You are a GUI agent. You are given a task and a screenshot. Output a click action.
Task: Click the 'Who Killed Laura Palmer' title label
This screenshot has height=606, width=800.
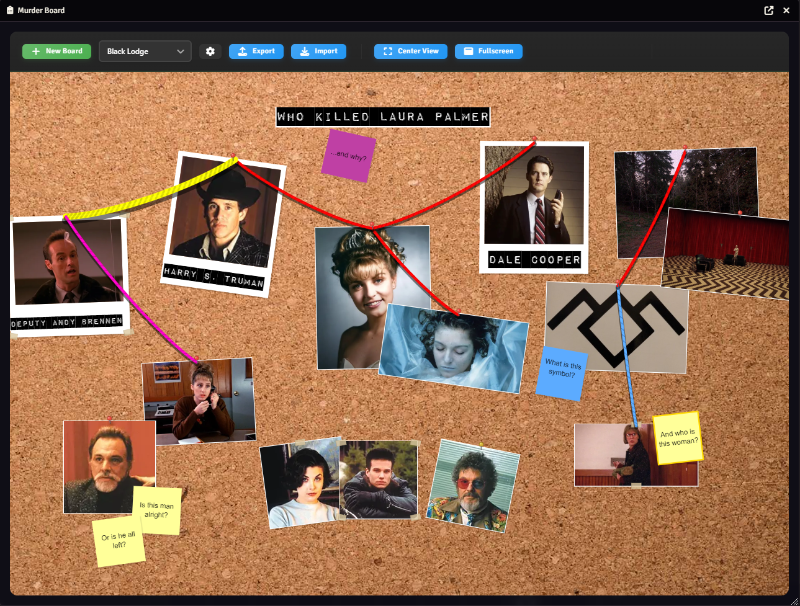point(383,117)
